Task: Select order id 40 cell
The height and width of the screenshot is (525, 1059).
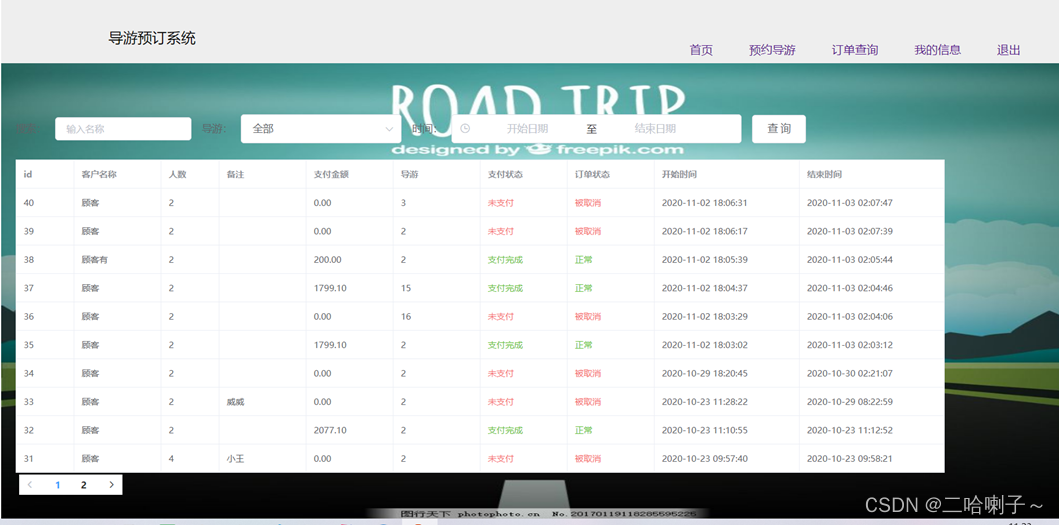Action: pyautogui.click(x=28, y=203)
